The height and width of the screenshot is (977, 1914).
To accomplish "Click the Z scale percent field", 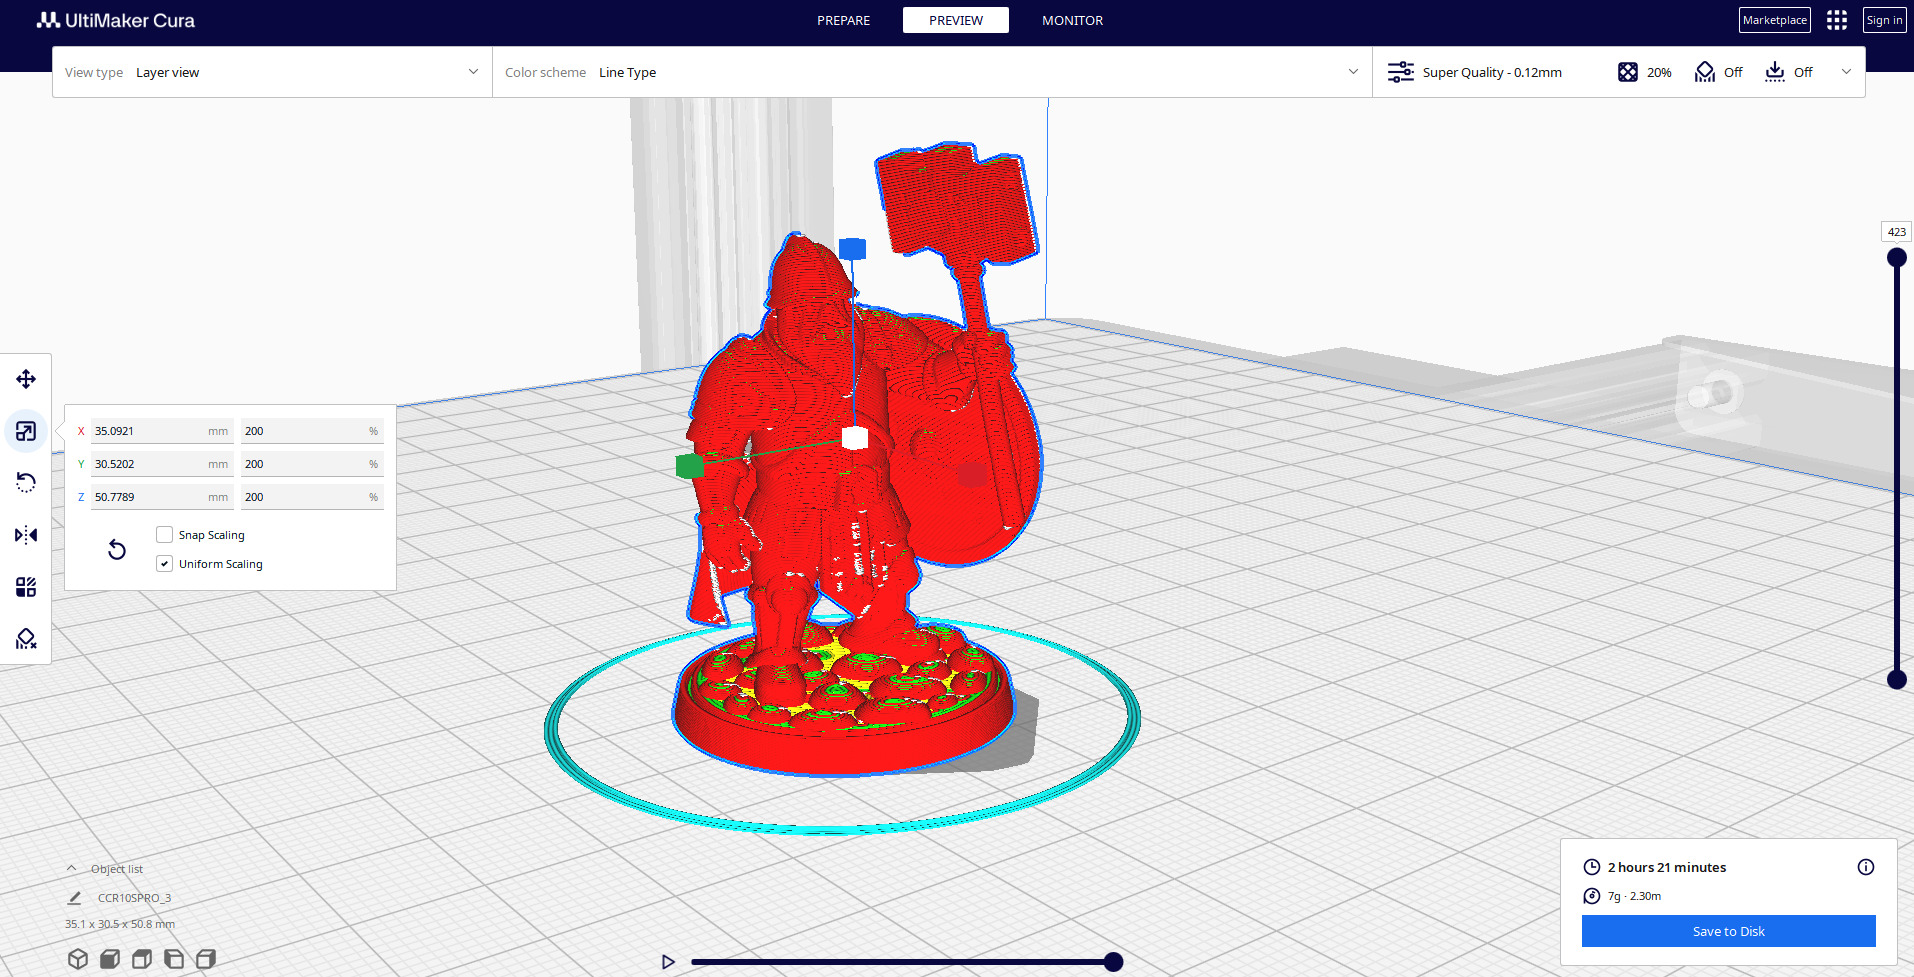I will 312,497.
